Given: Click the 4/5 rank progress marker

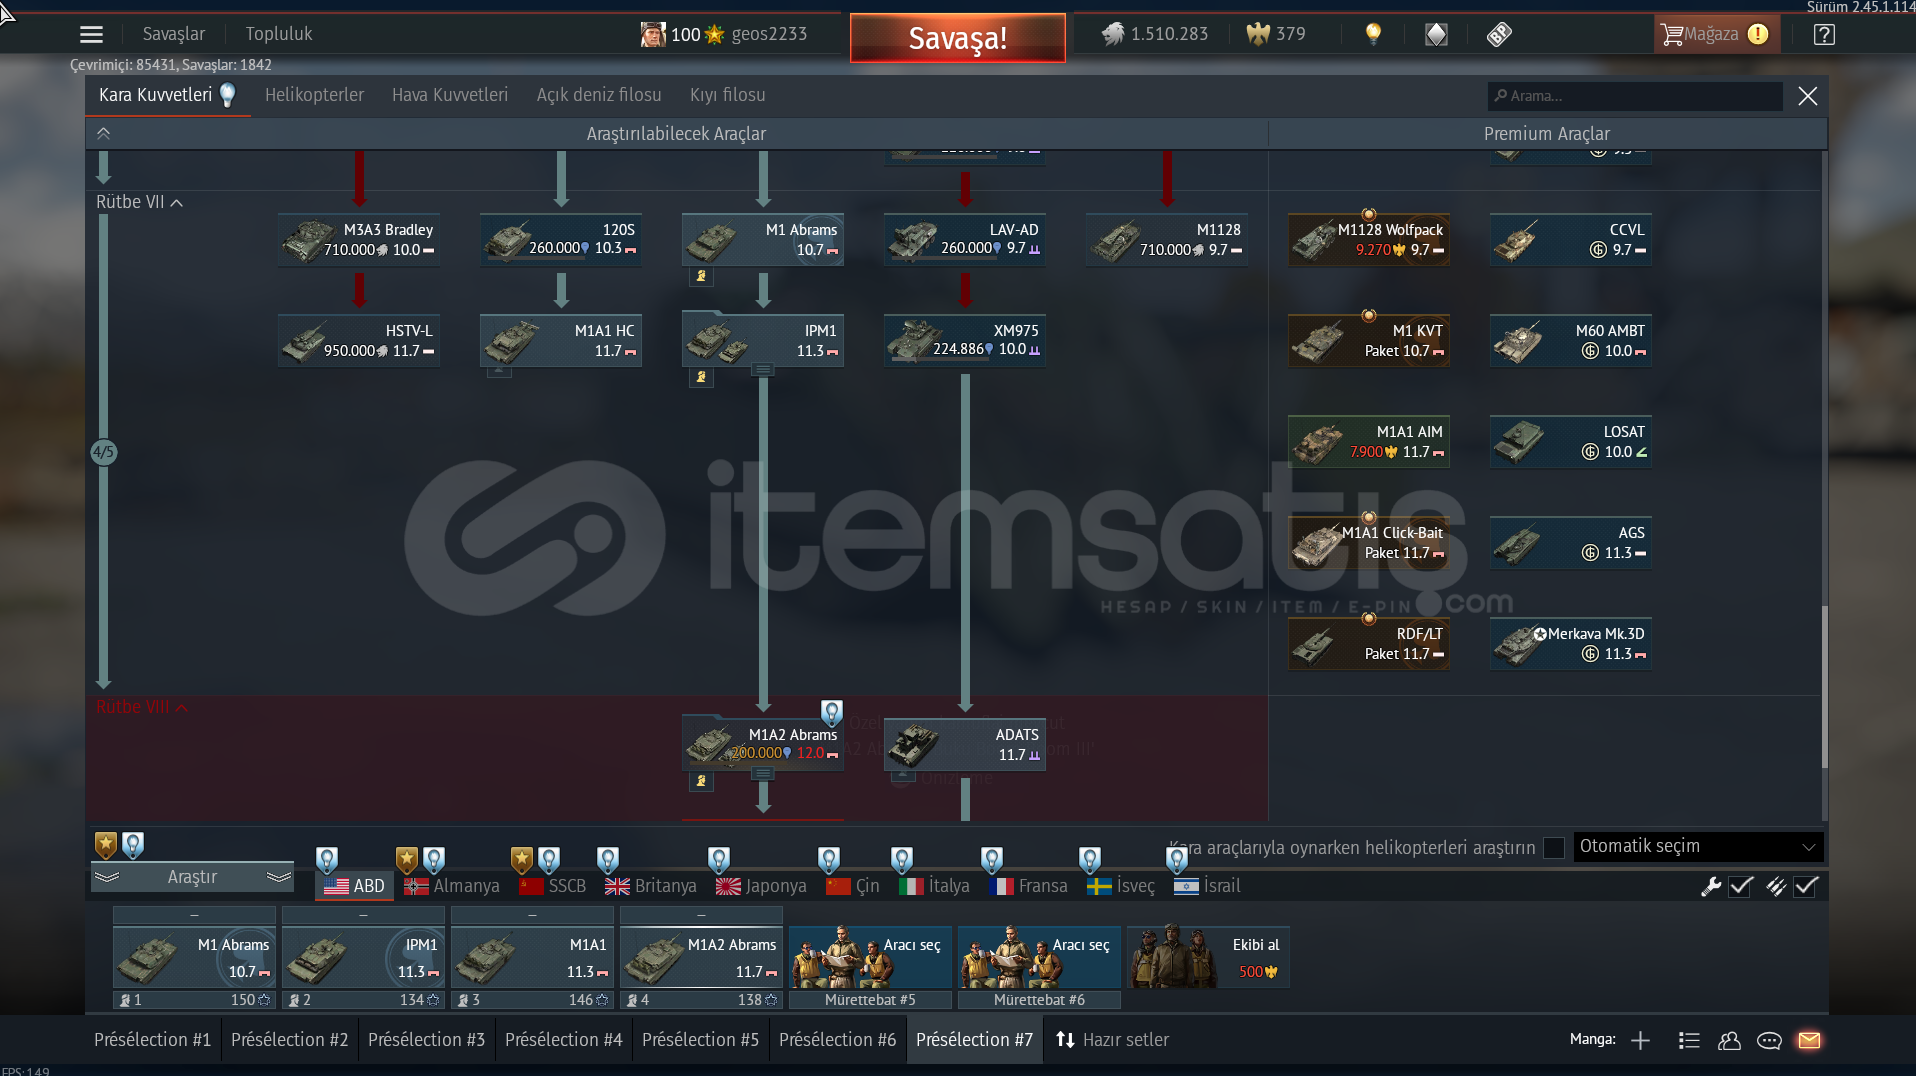Looking at the screenshot, I should point(103,452).
